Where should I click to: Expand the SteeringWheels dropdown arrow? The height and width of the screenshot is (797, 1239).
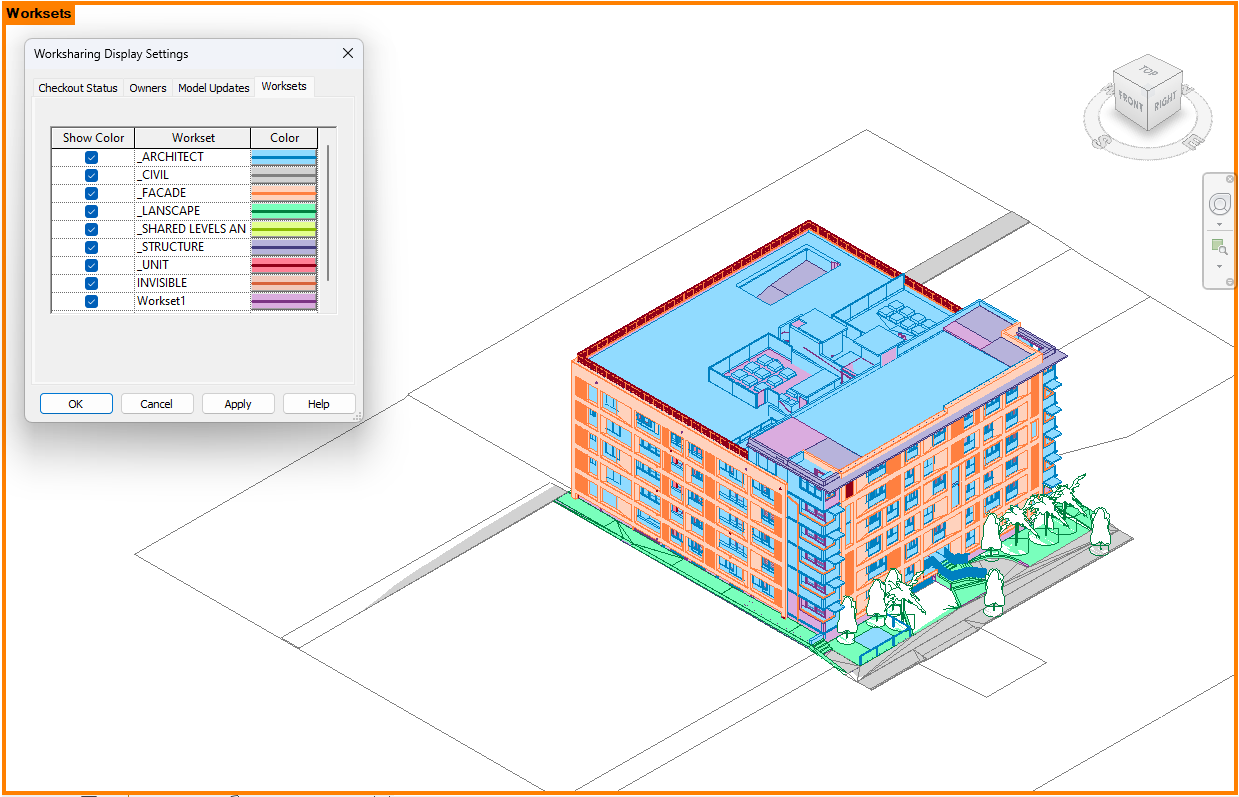click(x=1219, y=225)
